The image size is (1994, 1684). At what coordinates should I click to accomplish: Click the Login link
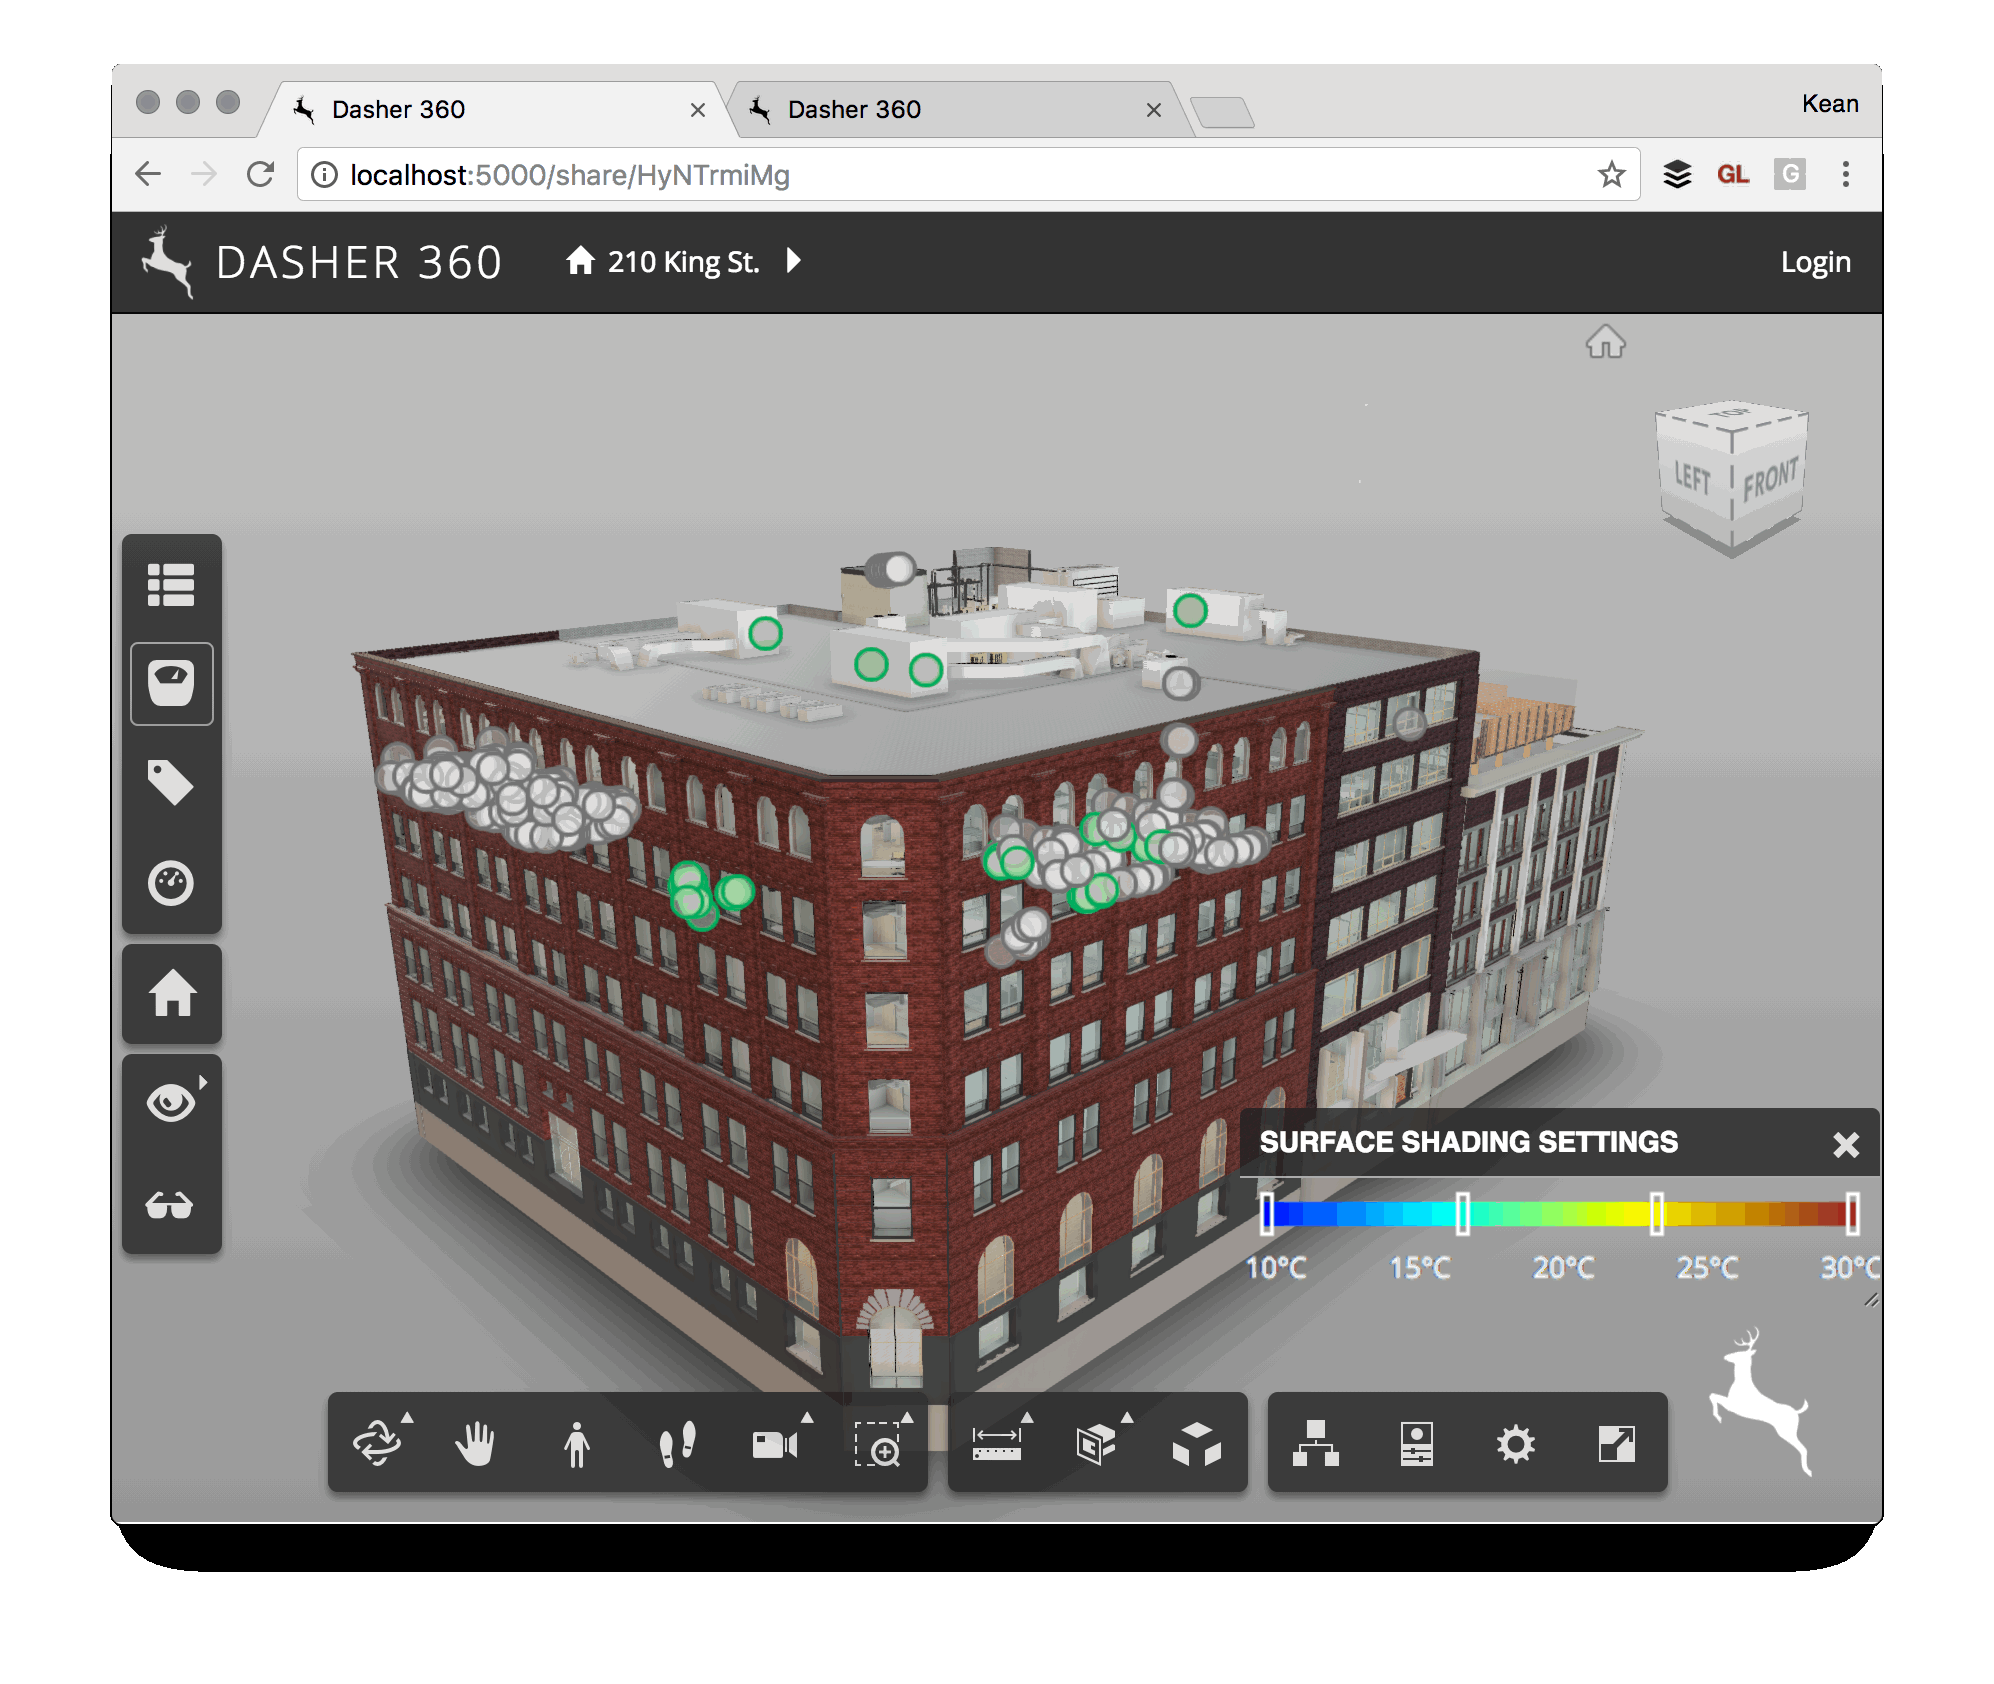(x=1815, y=262)
